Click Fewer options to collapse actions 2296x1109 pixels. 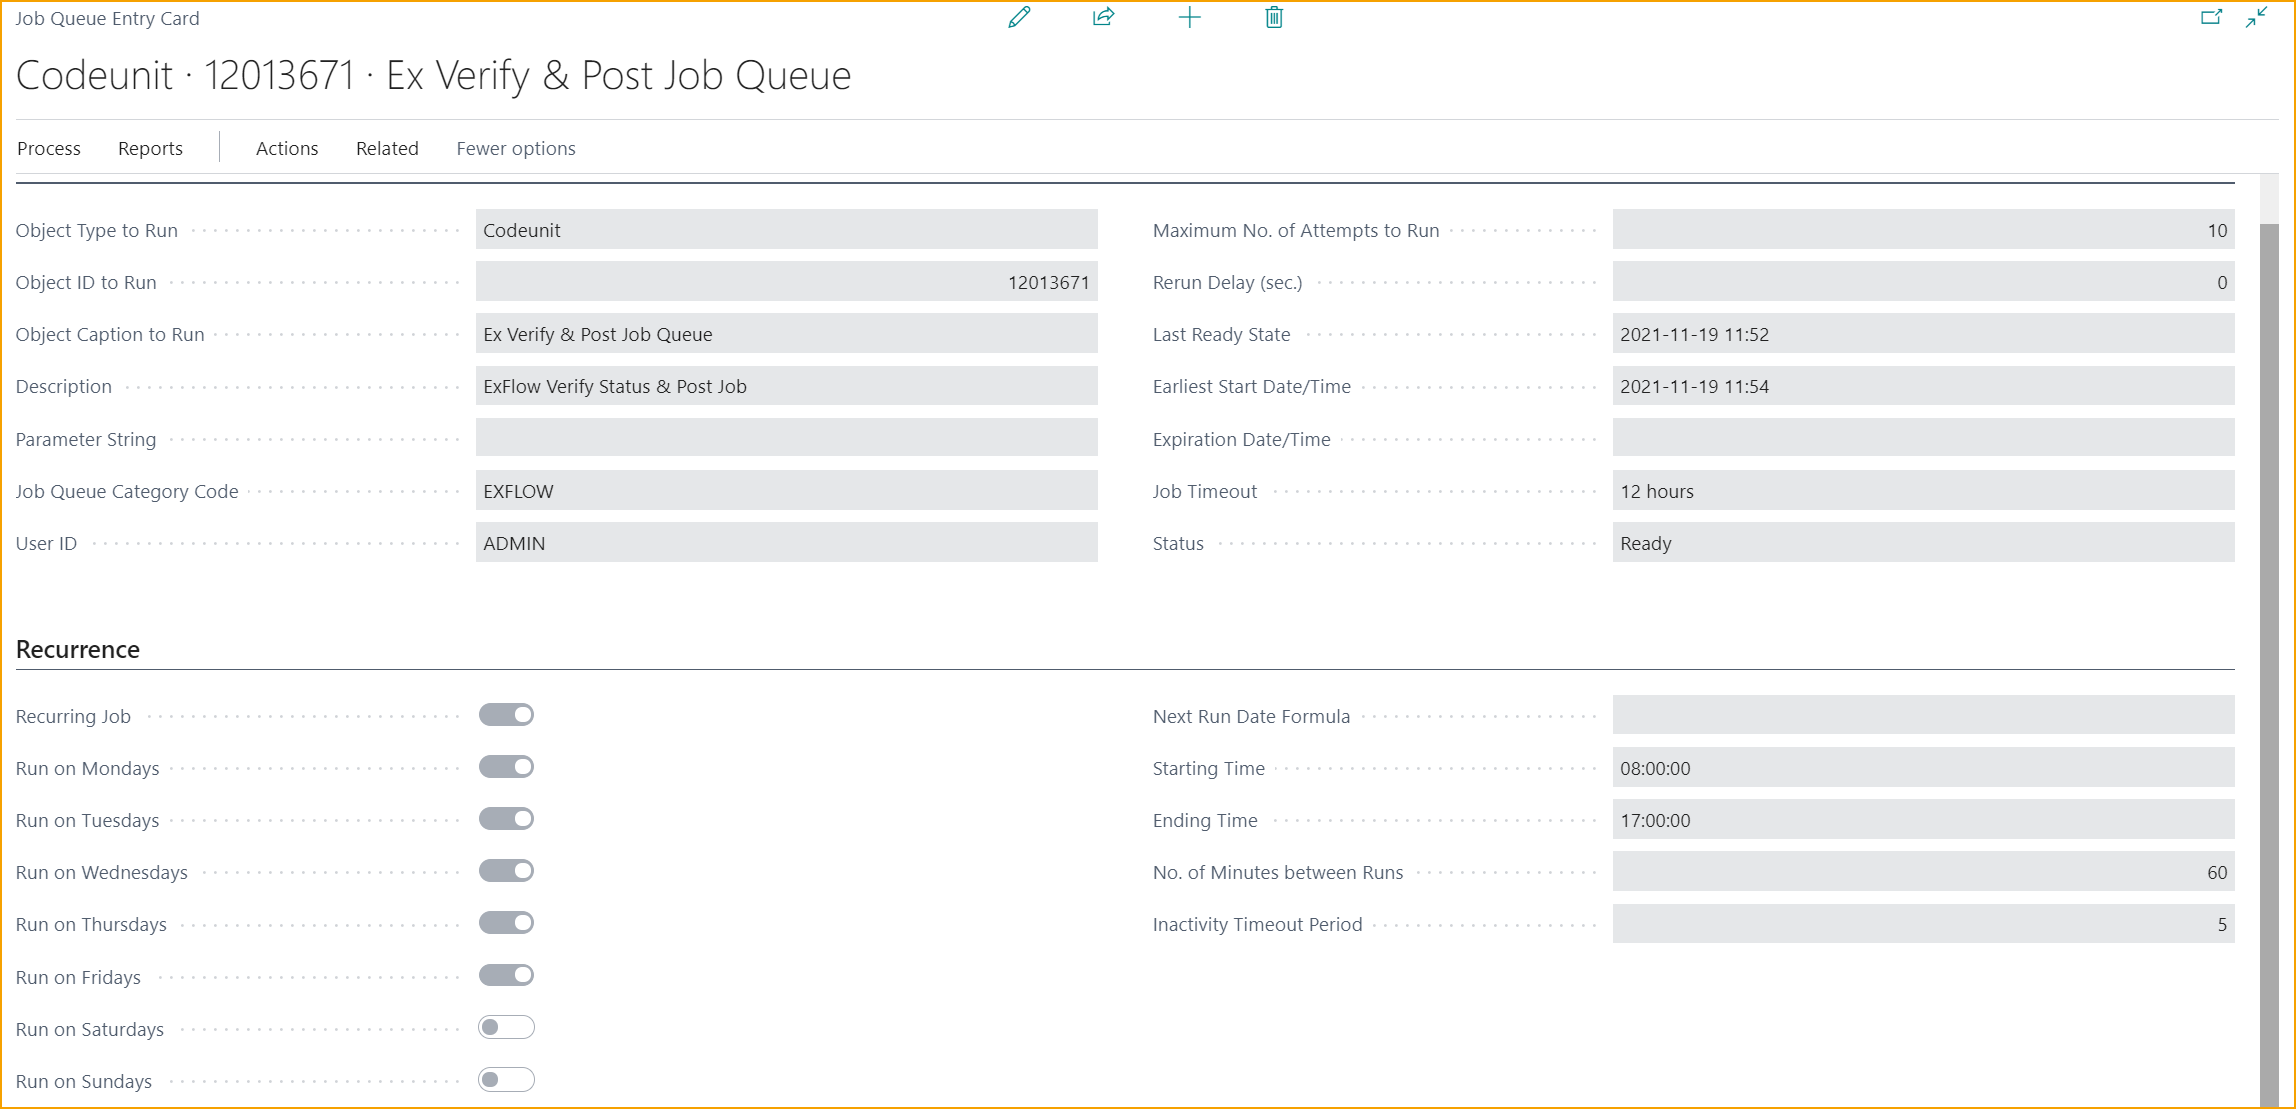pos(515,148)
